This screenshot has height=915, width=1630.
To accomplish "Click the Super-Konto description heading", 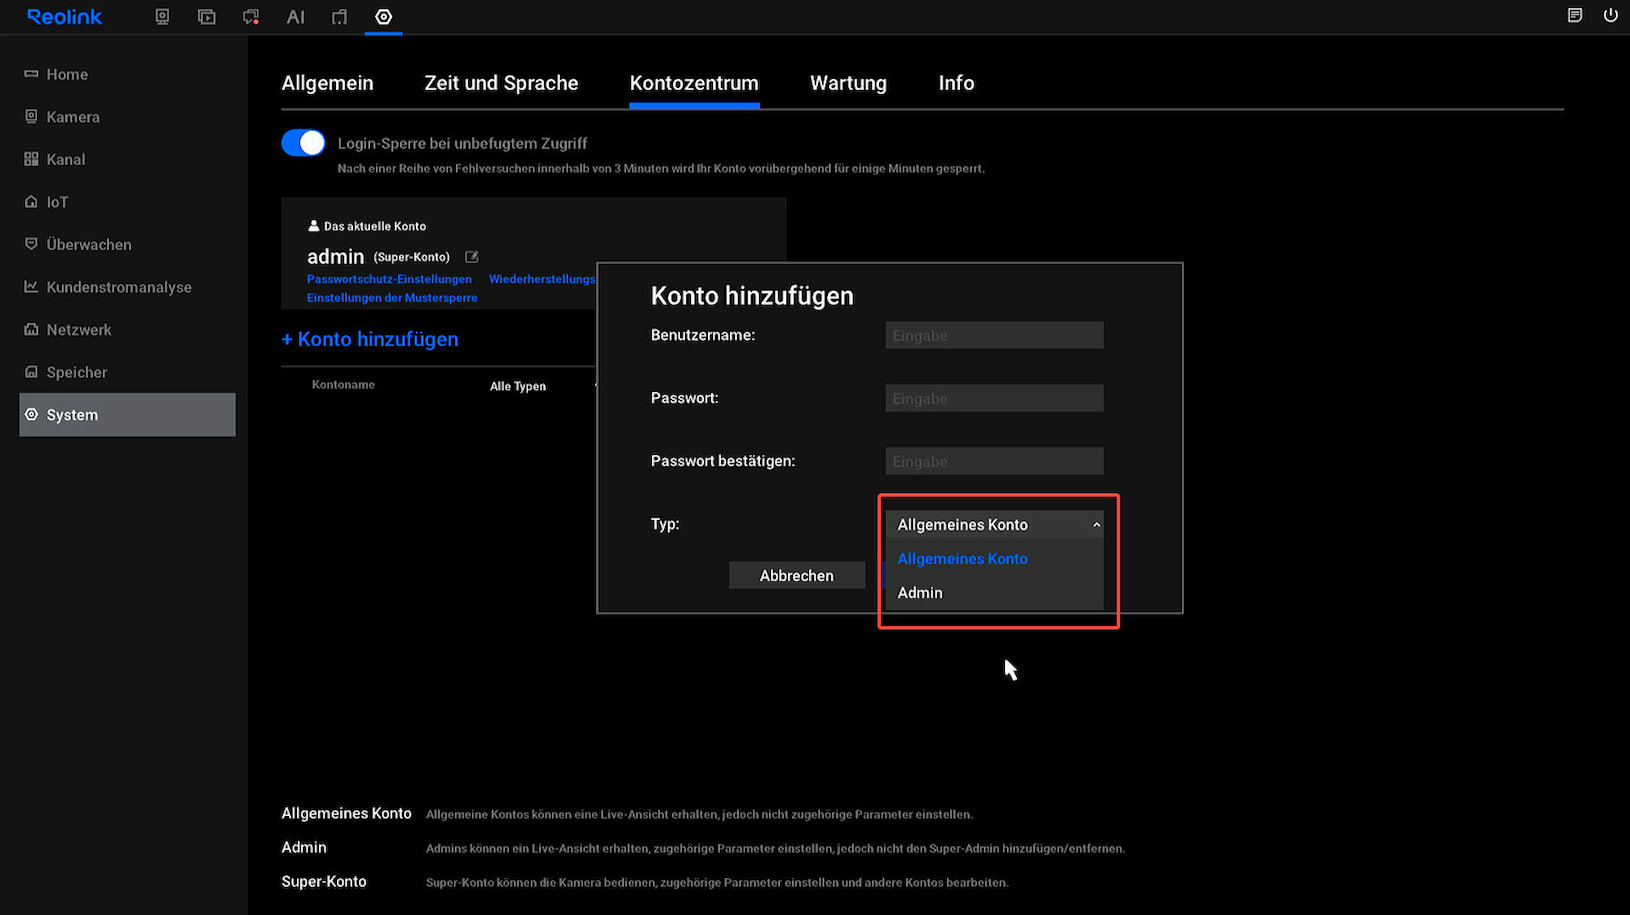I will pos(324,881).
